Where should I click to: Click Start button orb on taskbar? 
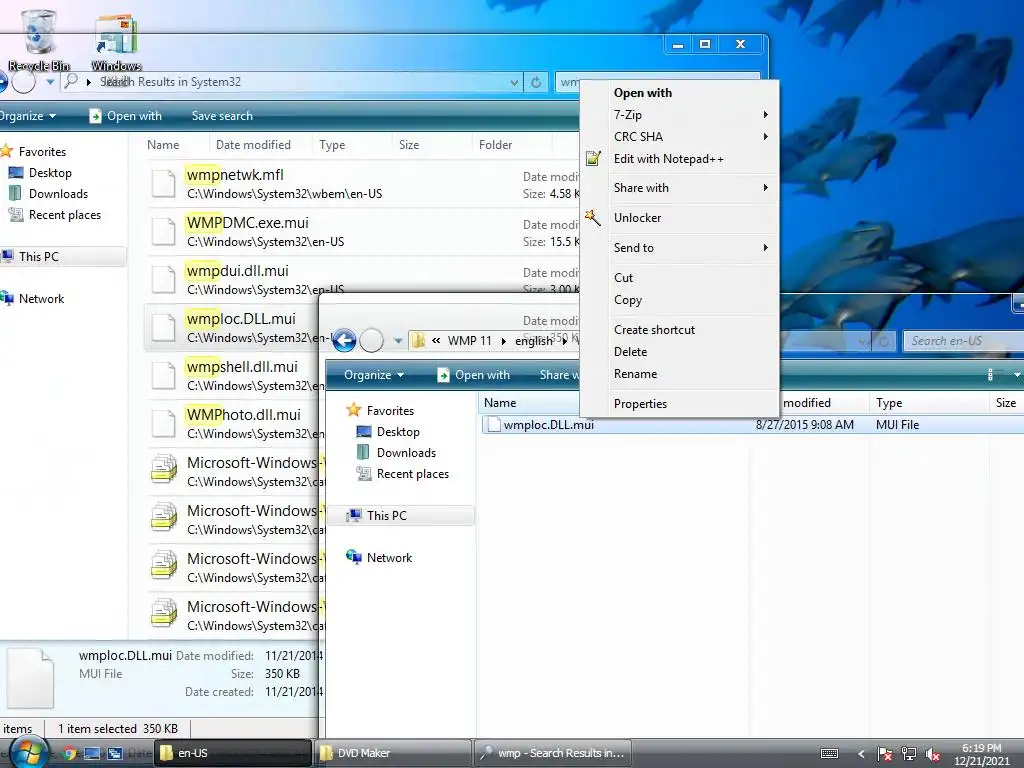point(28,753)
